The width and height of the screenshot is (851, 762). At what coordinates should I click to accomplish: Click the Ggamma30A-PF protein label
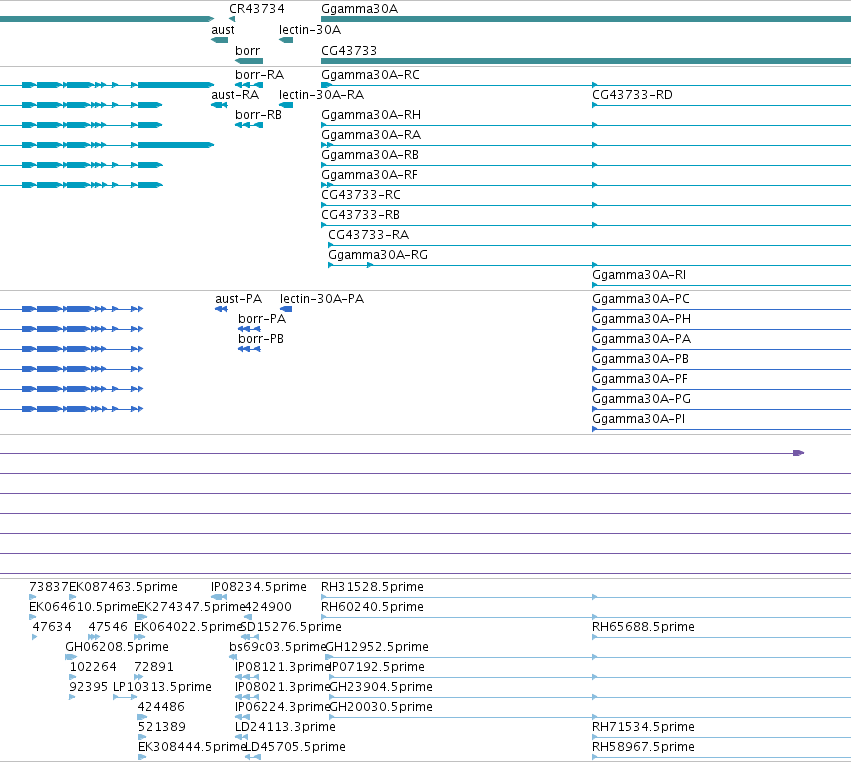point(640,379)
